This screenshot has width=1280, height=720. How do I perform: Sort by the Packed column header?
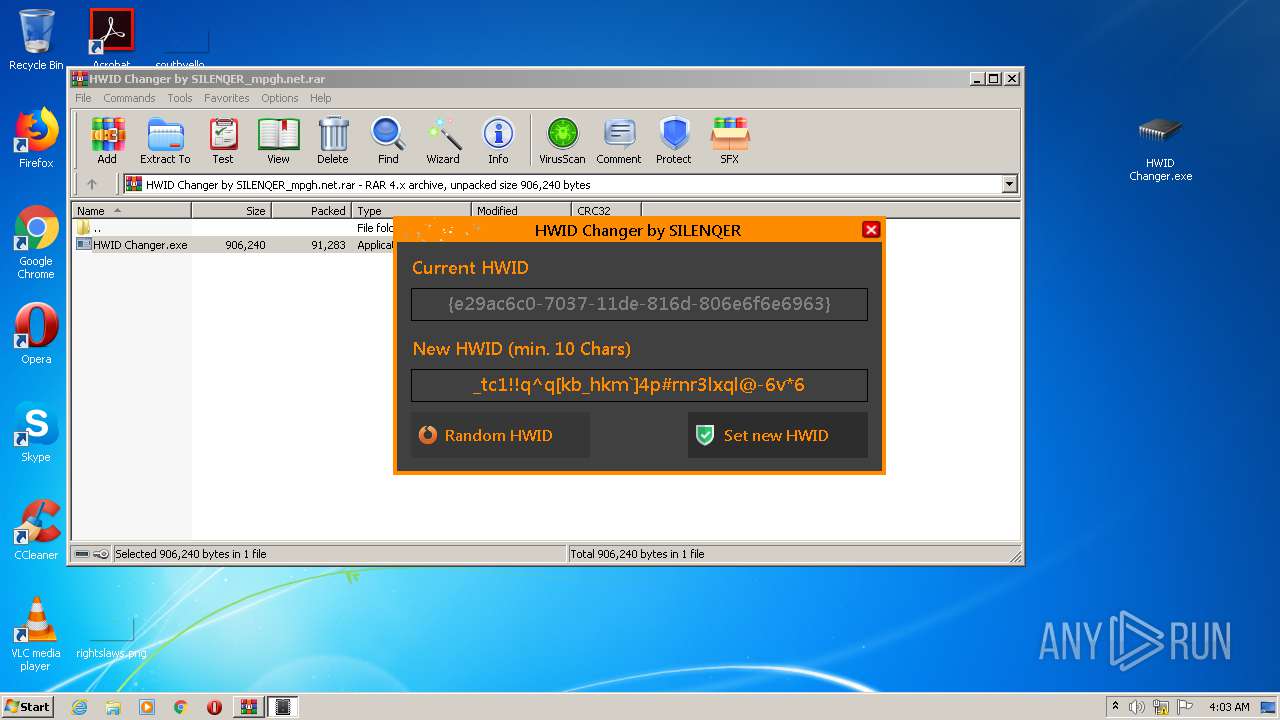312,210
